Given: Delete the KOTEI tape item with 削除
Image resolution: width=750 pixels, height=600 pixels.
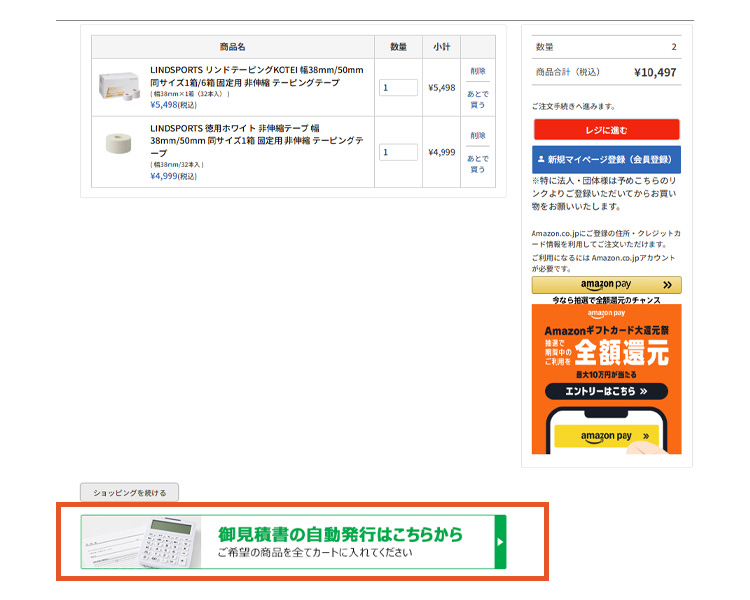Looking at the screenshot, I should pyautogui.click(x=478, y=71).
